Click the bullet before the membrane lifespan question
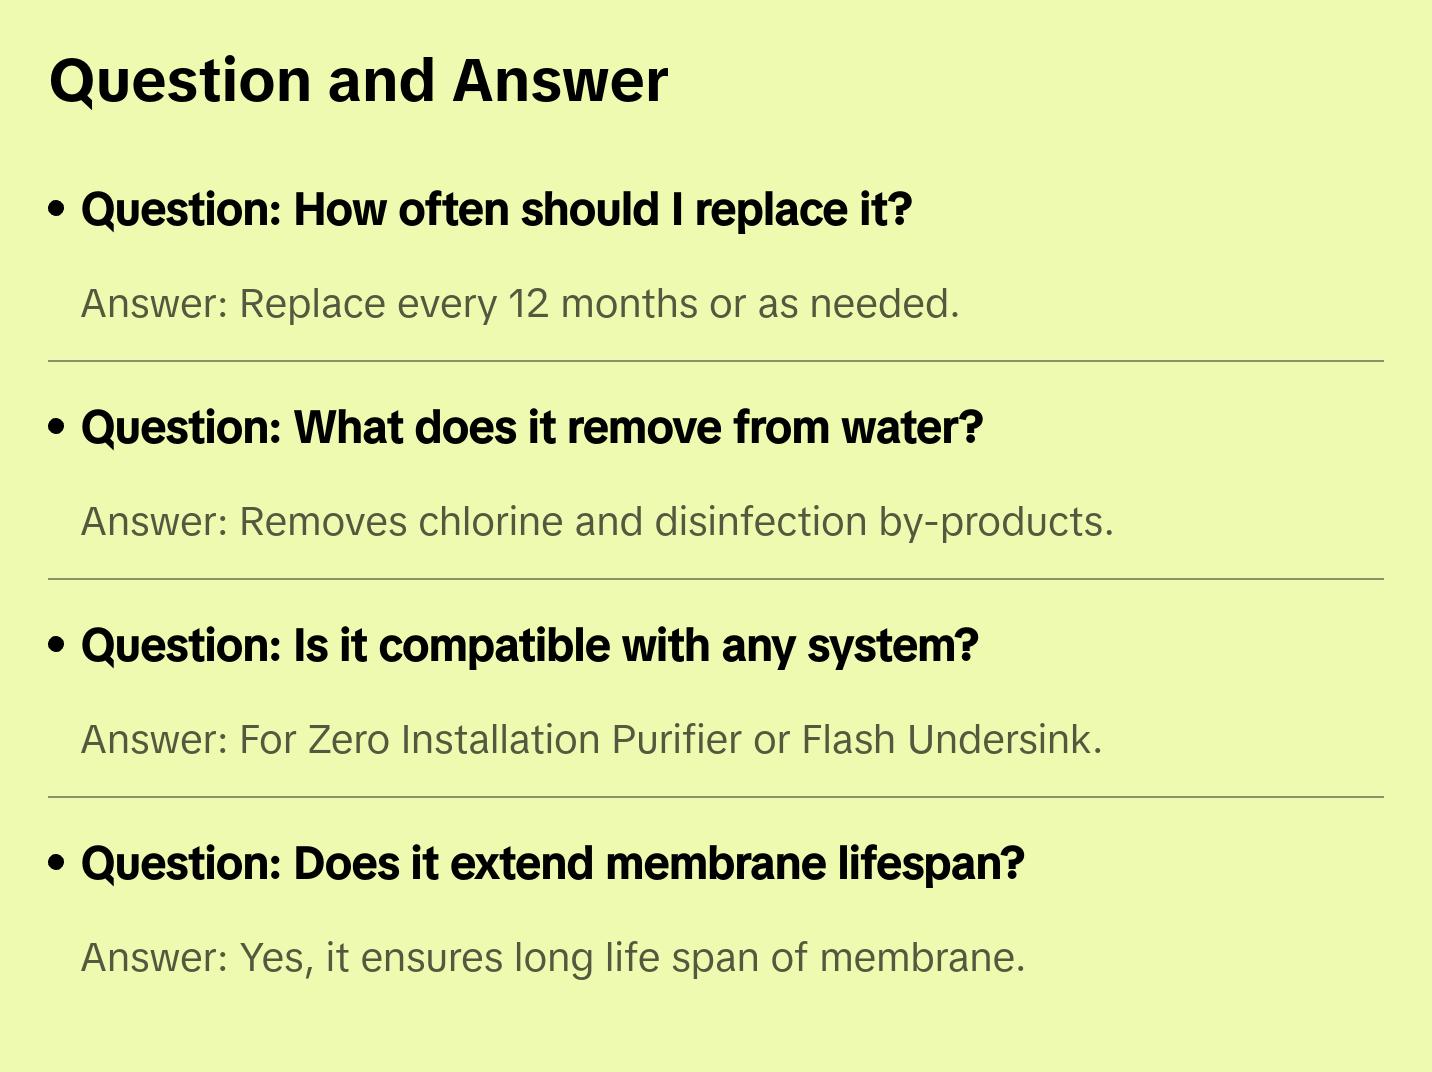This screenshot has width=1432, height=1072. (57, 864)
